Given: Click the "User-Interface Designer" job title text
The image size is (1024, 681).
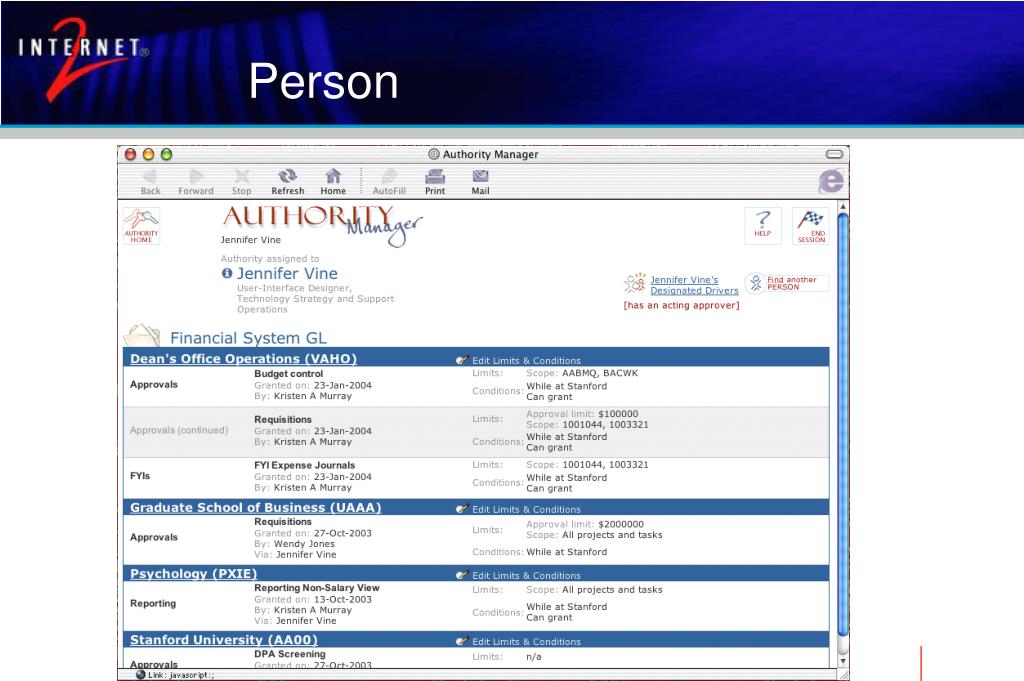Looking at the screenshot, I should (295, 288).
